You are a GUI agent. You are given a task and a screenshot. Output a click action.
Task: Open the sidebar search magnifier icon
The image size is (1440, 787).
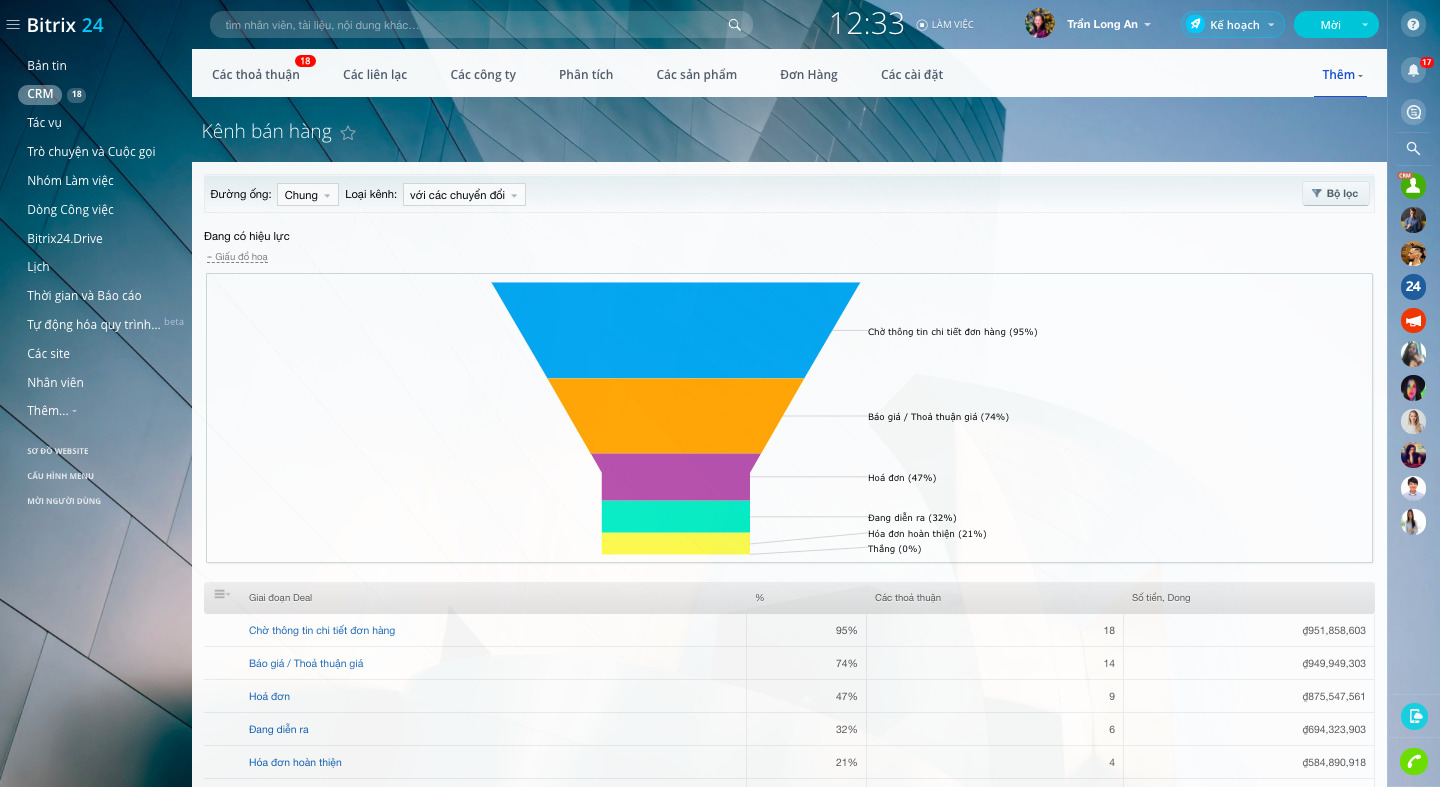point(1413,148)
